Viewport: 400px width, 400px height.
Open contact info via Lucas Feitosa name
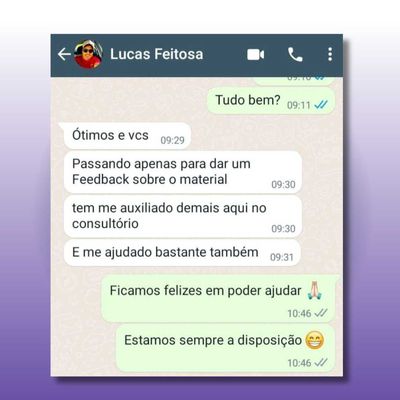coord(157,54)
